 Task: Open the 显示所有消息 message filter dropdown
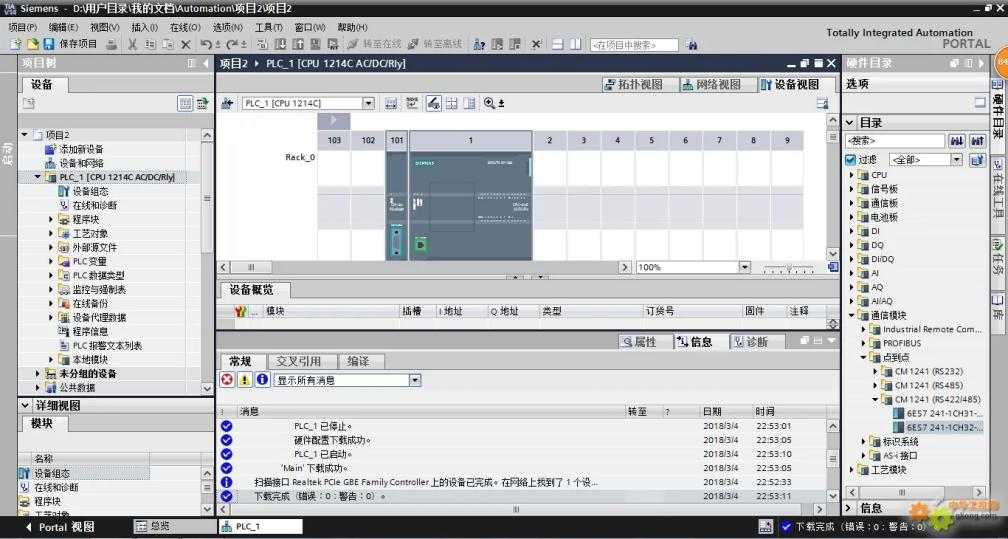pos(415,380)
